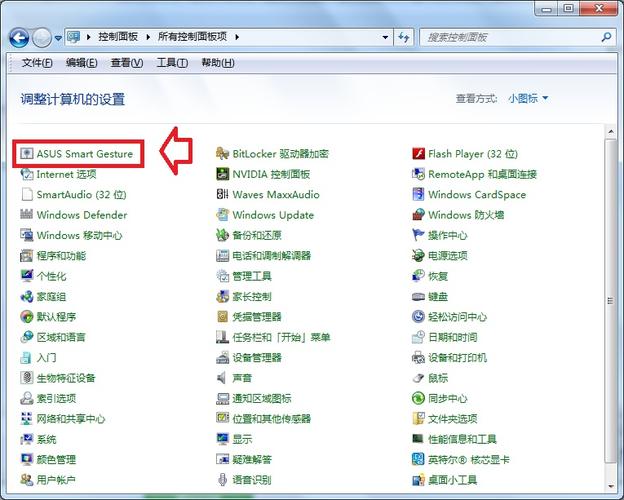Open the BitLocker drive encryption icon
Image resolution: width=624 pixels, height=500 pixels.
(222, 153)
